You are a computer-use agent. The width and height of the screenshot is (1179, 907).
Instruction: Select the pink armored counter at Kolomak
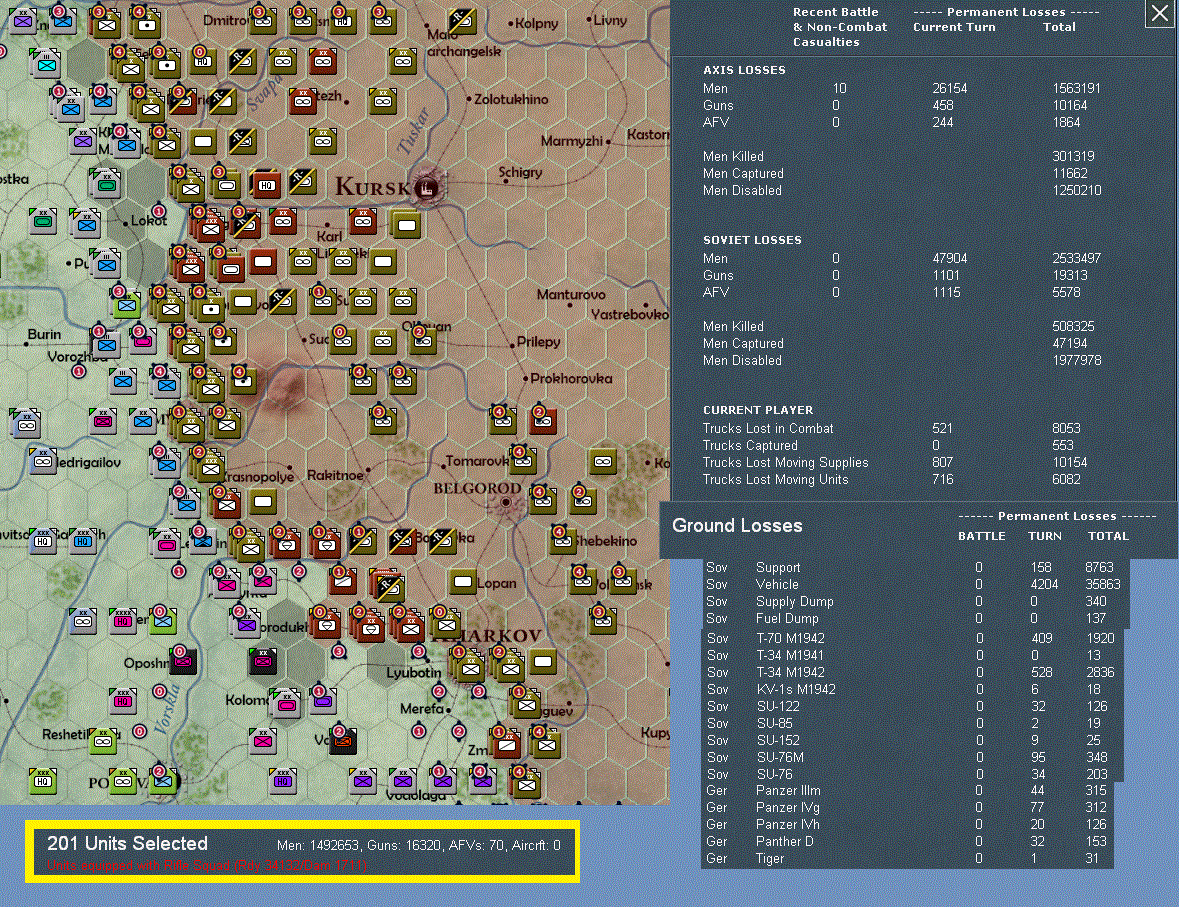[x=286, y=703]
